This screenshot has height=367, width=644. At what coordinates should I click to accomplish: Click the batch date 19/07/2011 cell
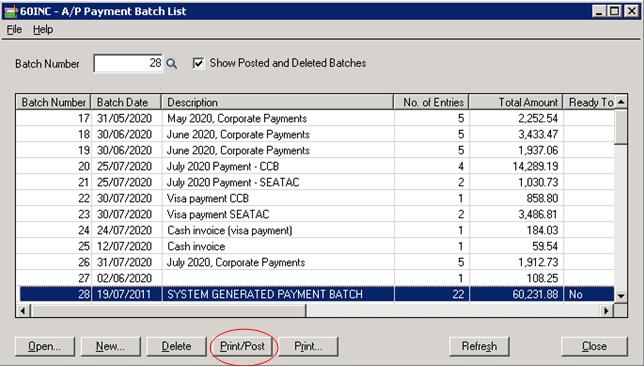coord(126,294)
